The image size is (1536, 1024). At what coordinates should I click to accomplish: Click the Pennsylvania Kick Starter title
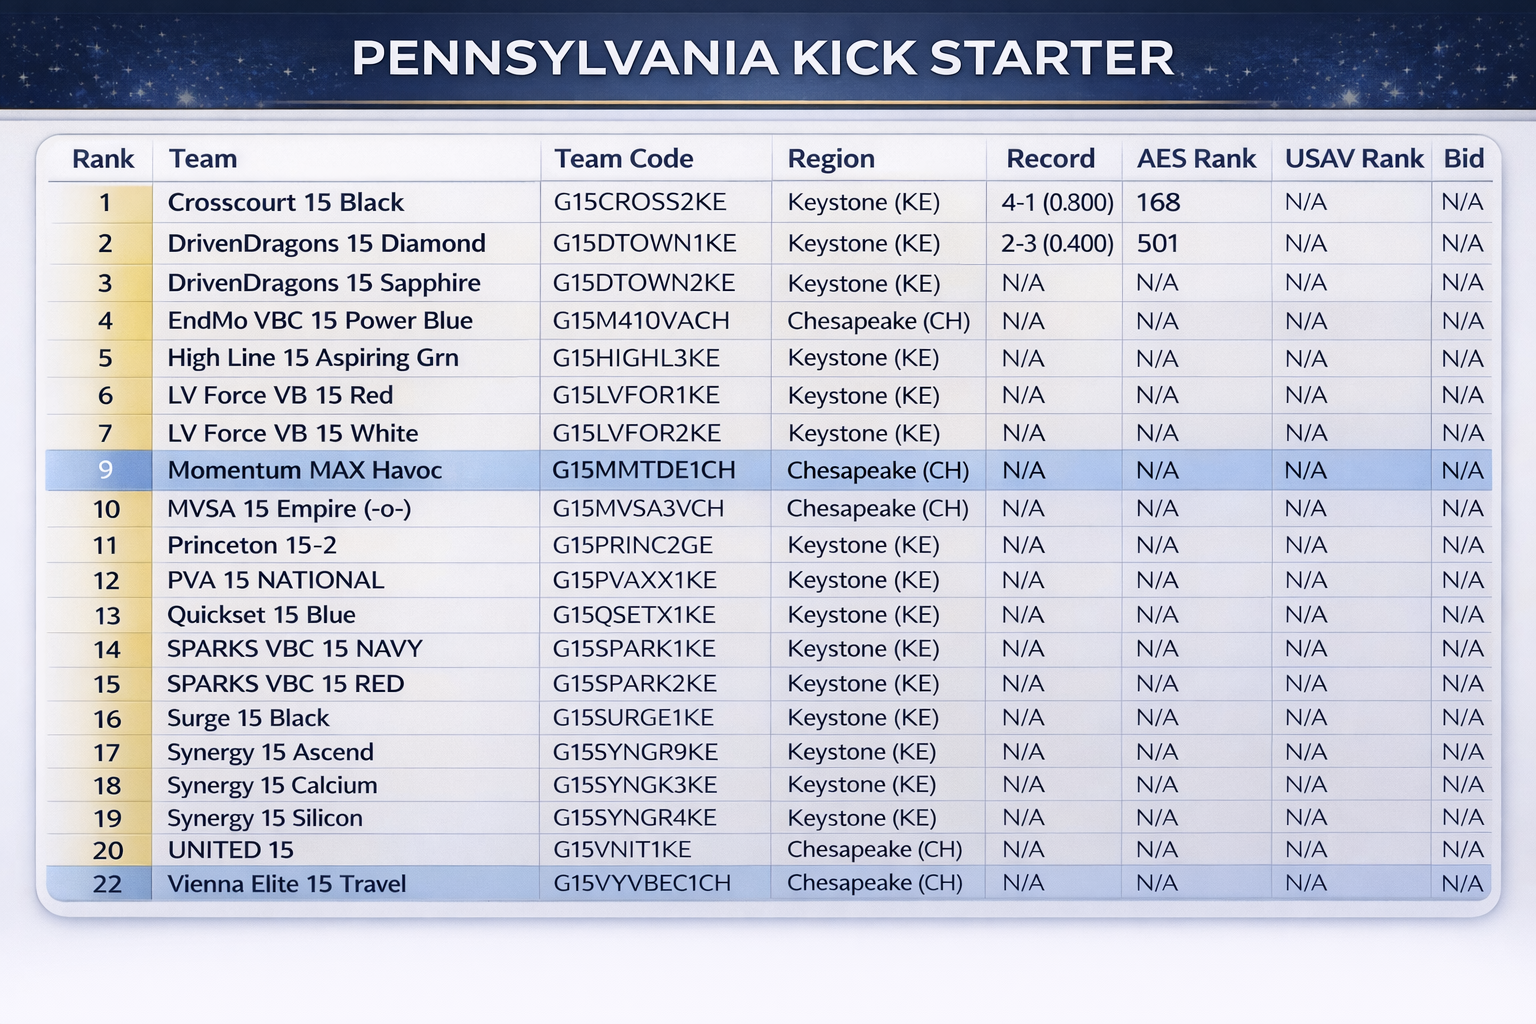(x=763, y=58)
